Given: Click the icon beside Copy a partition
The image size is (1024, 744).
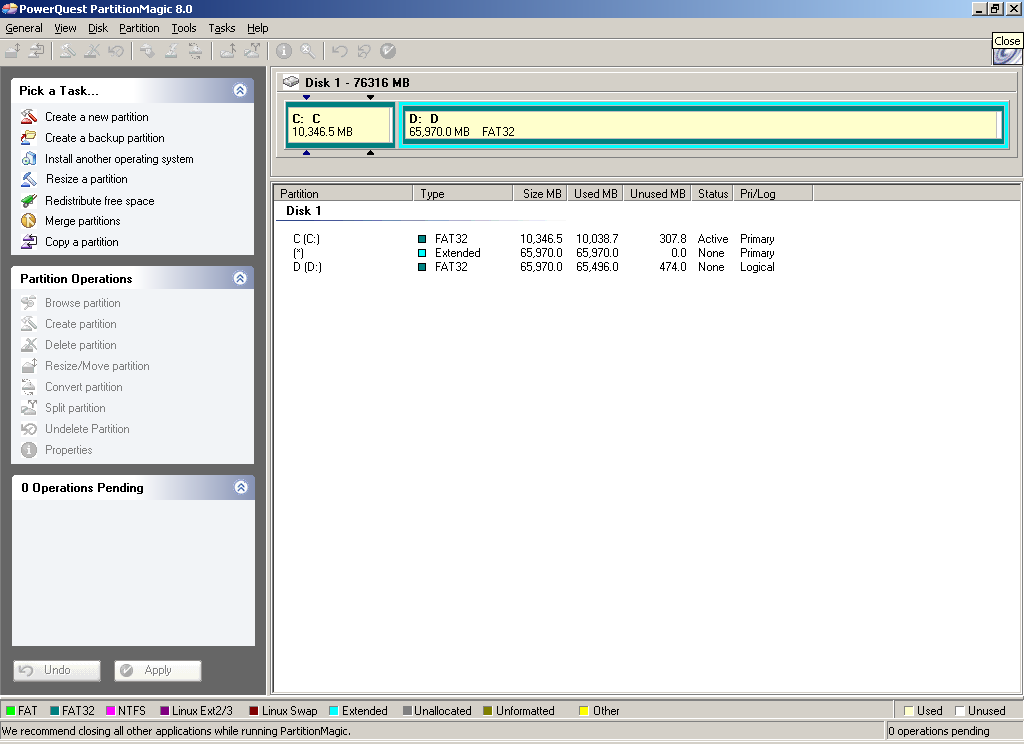Looking at the screenshot, I should click(x=29, y=242).
